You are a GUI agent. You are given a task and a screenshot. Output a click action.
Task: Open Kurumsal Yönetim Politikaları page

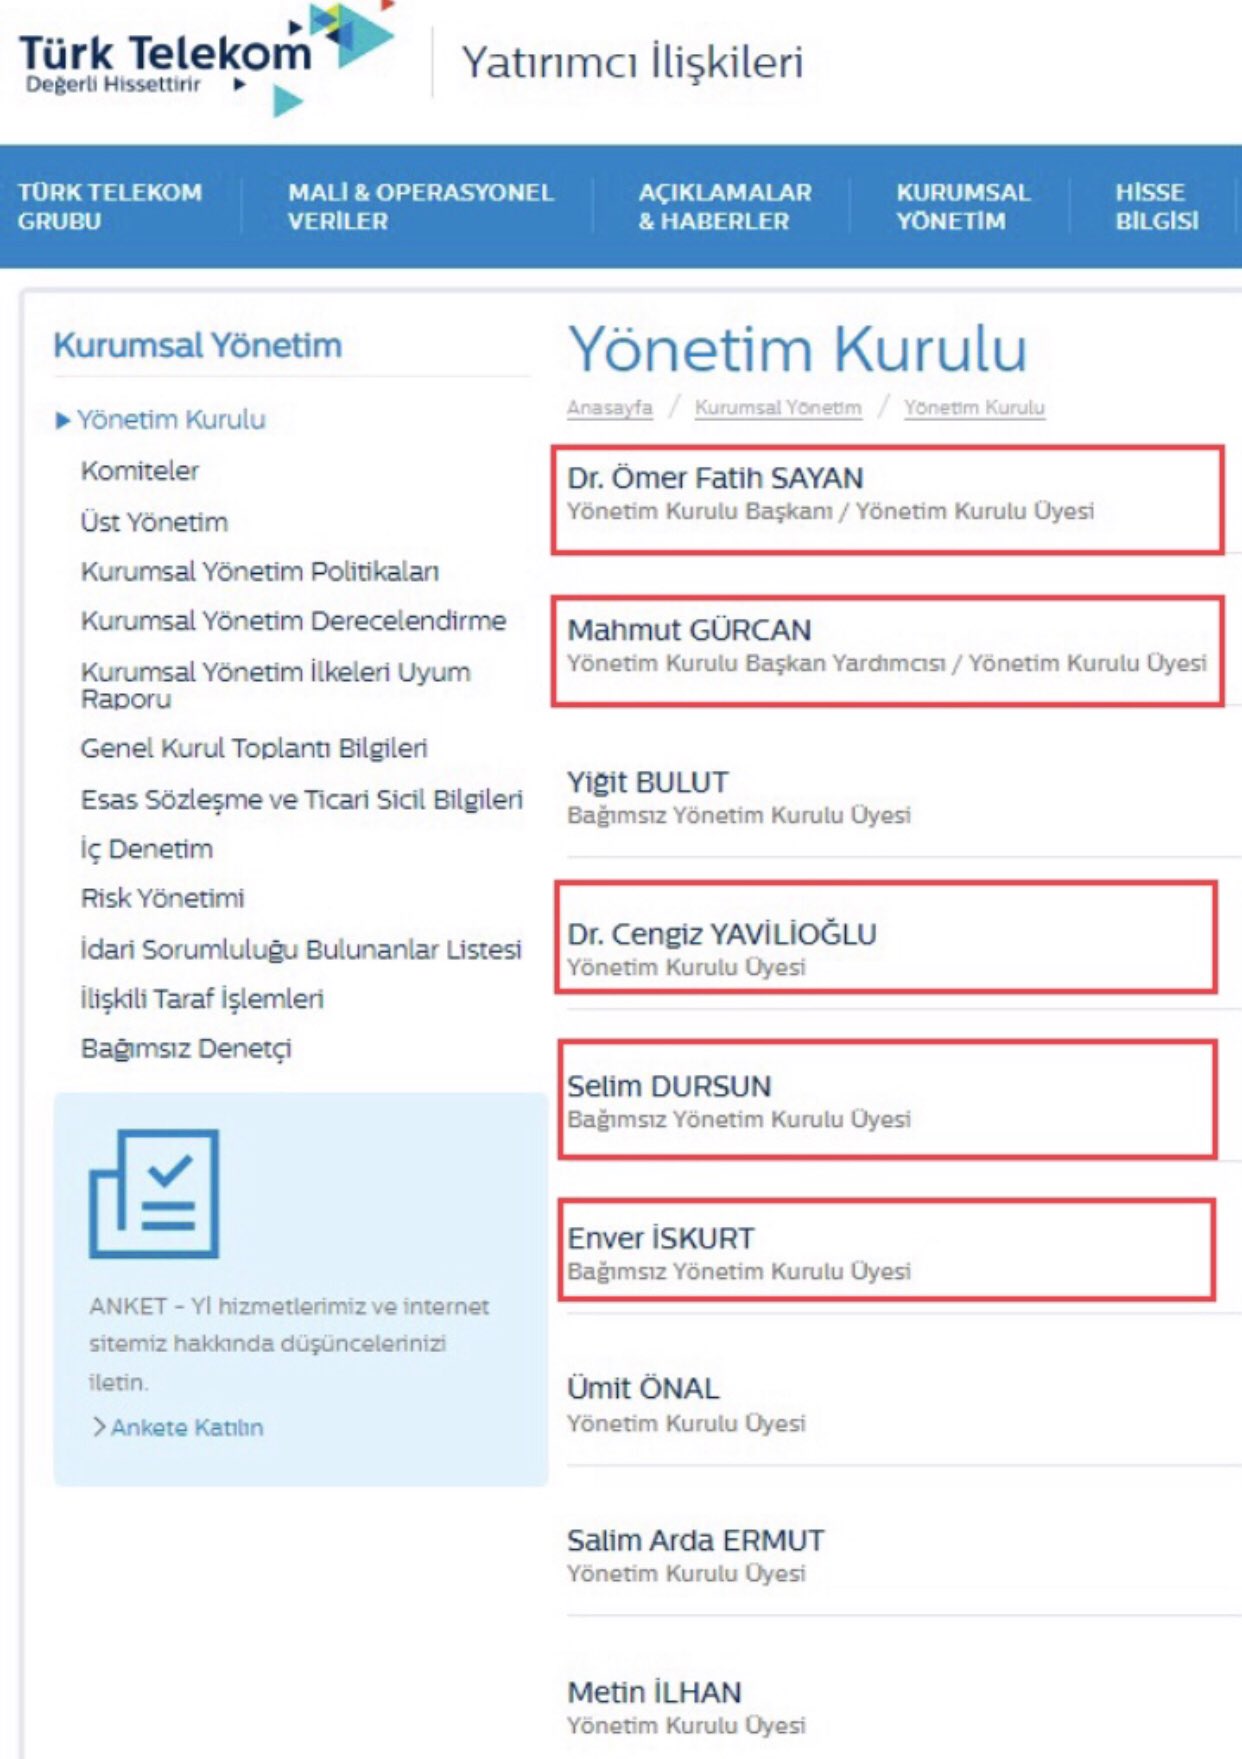[x=259, y=572]
